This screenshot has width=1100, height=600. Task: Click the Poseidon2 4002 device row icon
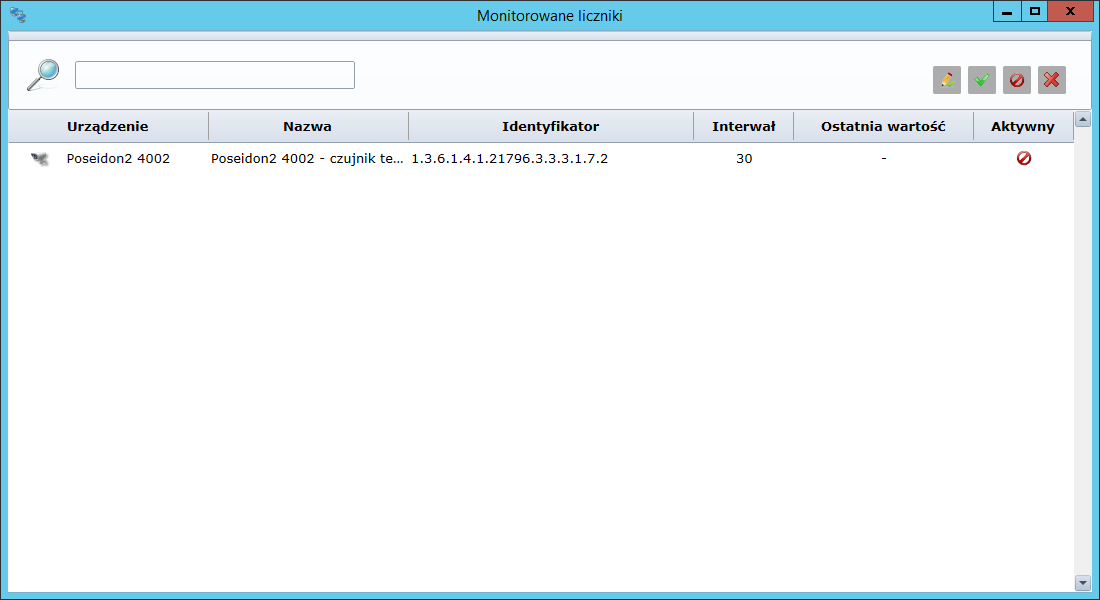40,158
